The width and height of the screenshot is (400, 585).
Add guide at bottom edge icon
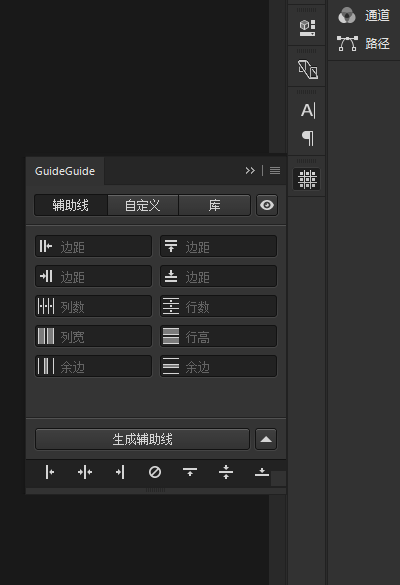[x=262, y=472]
